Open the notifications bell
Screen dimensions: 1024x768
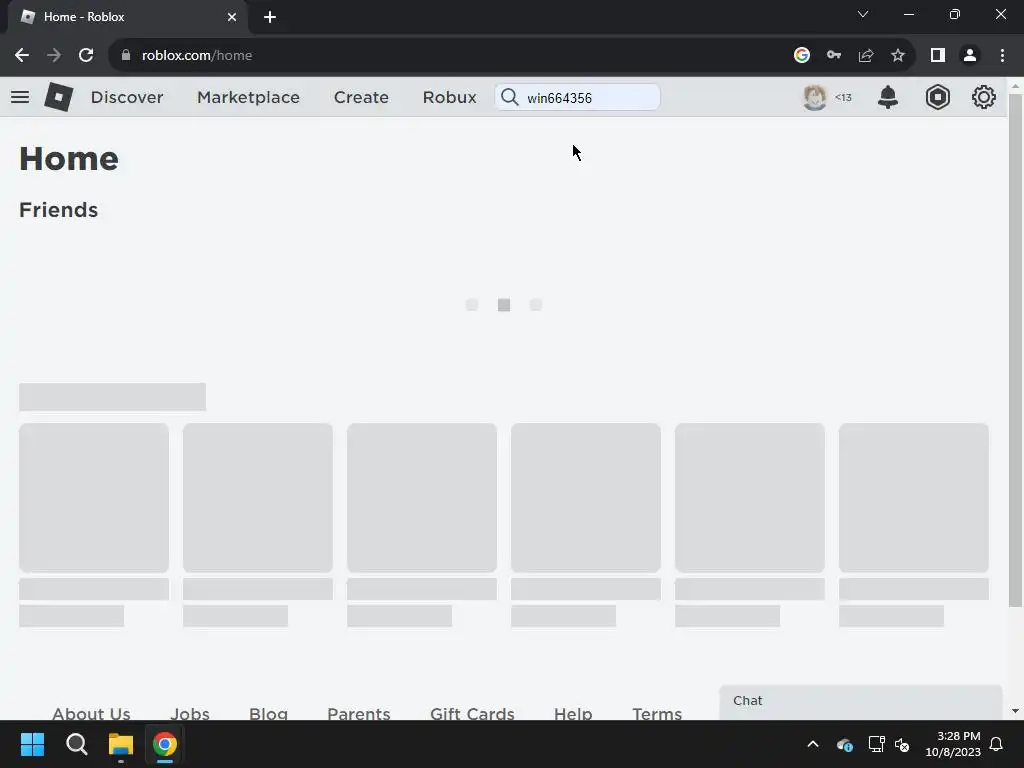click(x=888, y=97)
